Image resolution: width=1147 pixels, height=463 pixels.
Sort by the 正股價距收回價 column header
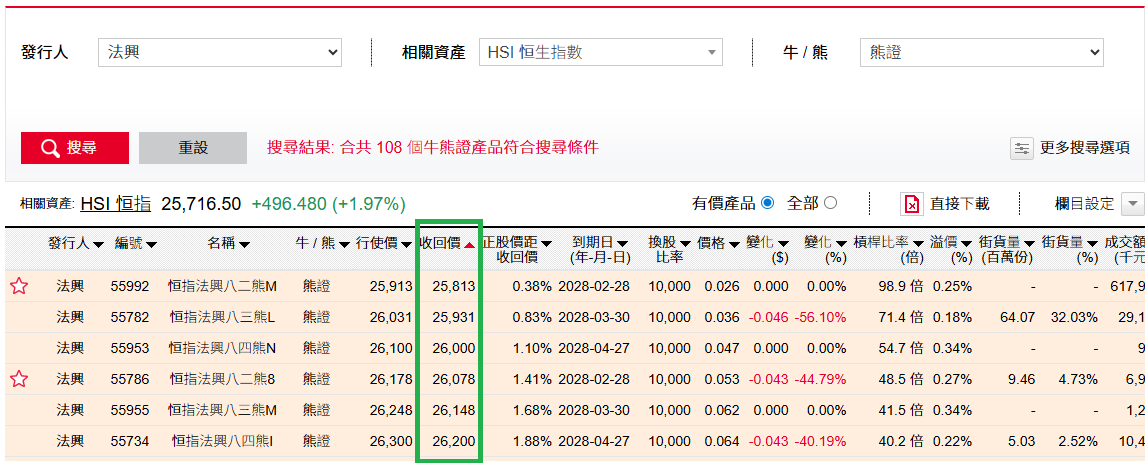(x=516, y=249)
